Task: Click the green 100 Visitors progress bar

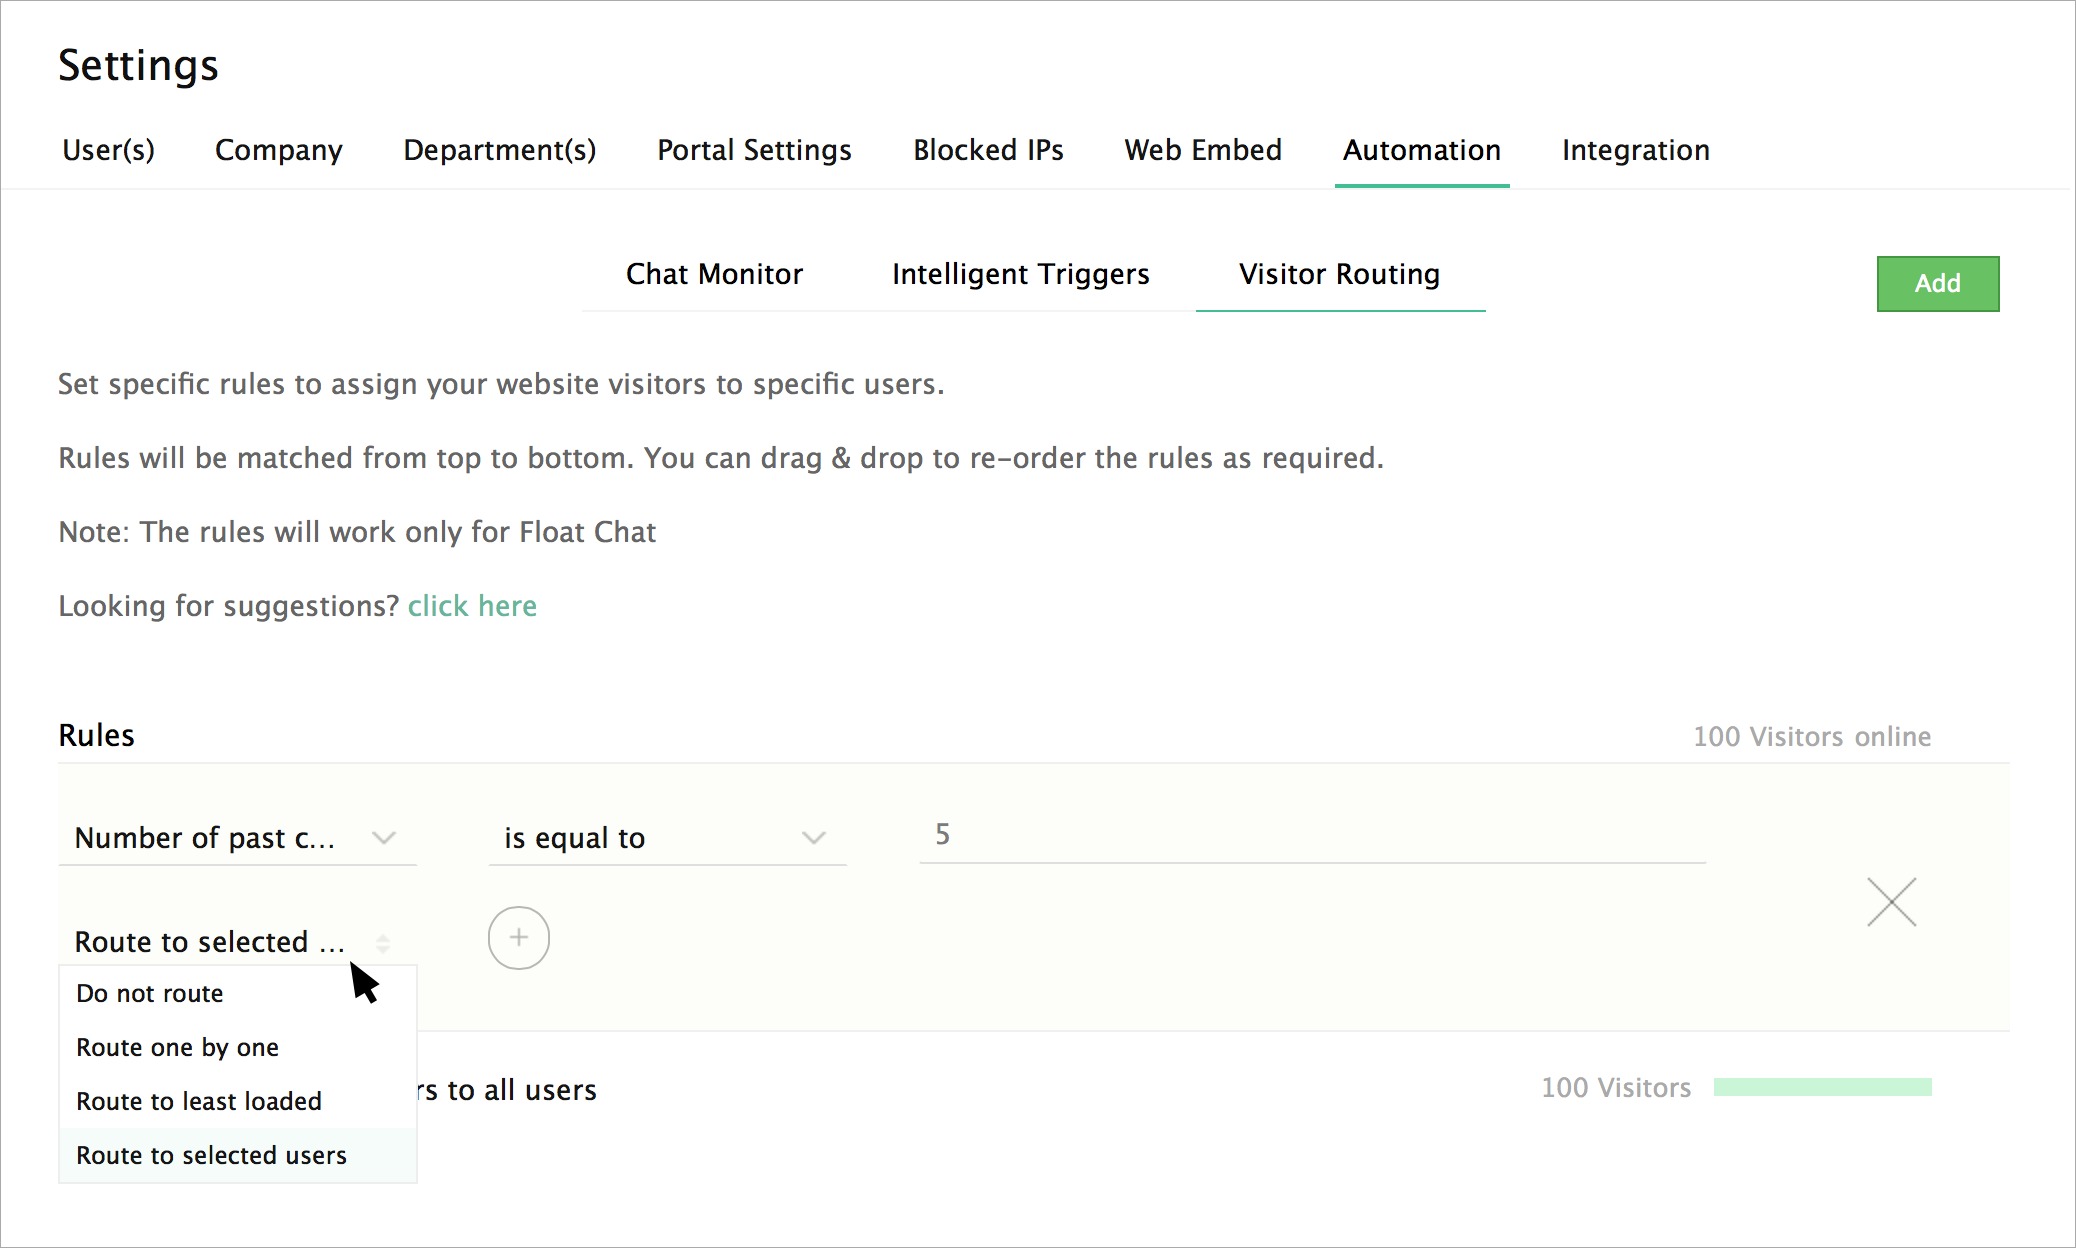Action: [x=1822, y=1087]
